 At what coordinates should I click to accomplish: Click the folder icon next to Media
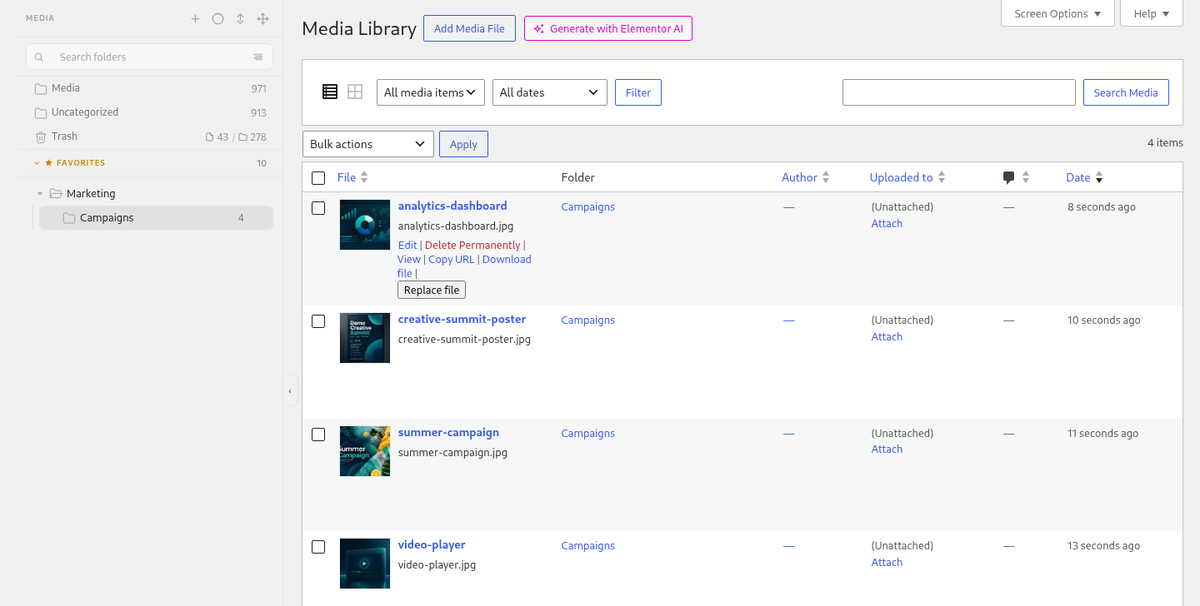[x=41, y=89]
